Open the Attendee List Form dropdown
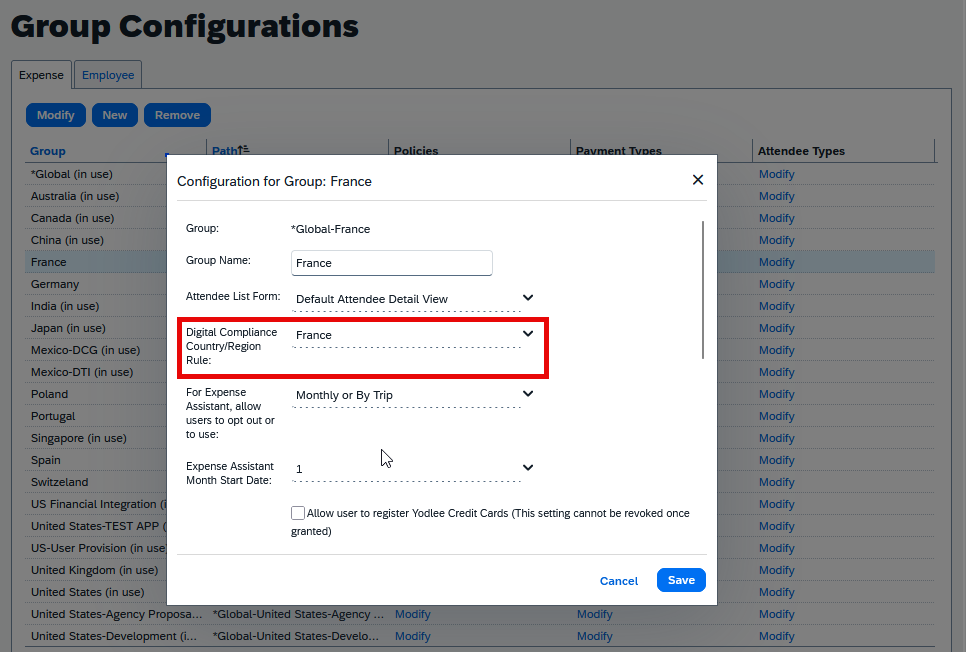 (x=412, y=299)
